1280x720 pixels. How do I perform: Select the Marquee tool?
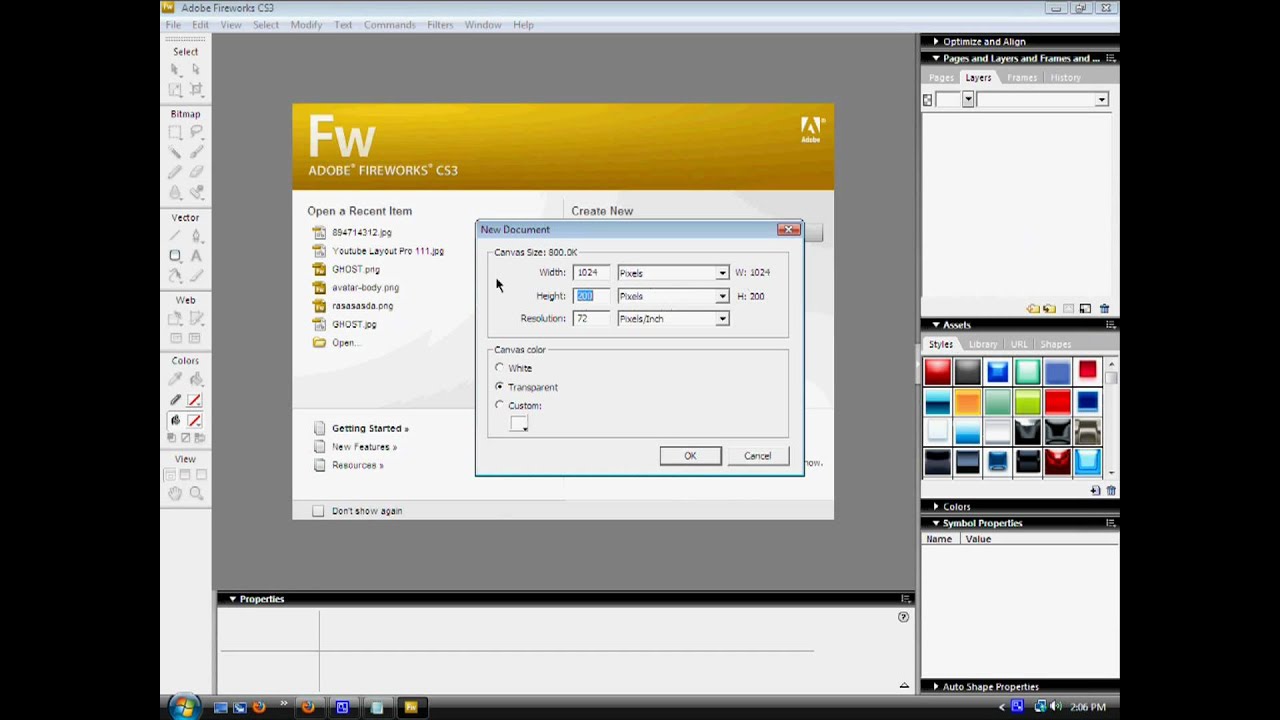click(175, 132)
